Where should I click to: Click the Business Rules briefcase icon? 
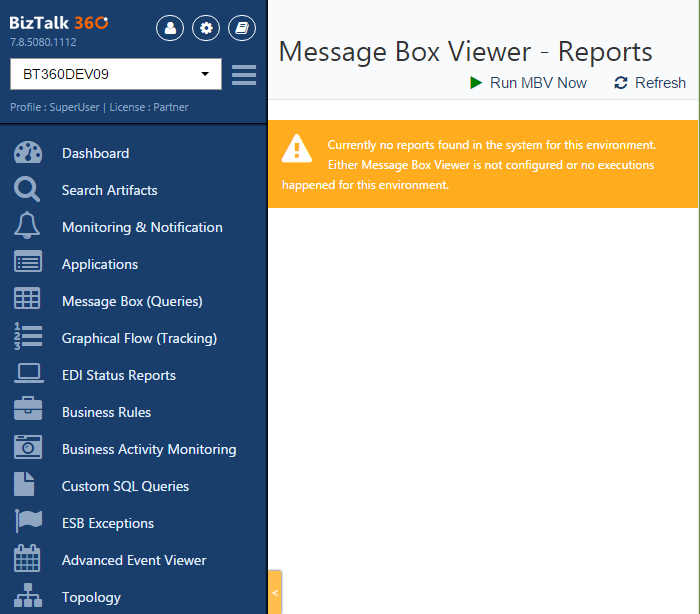[28, 409]
